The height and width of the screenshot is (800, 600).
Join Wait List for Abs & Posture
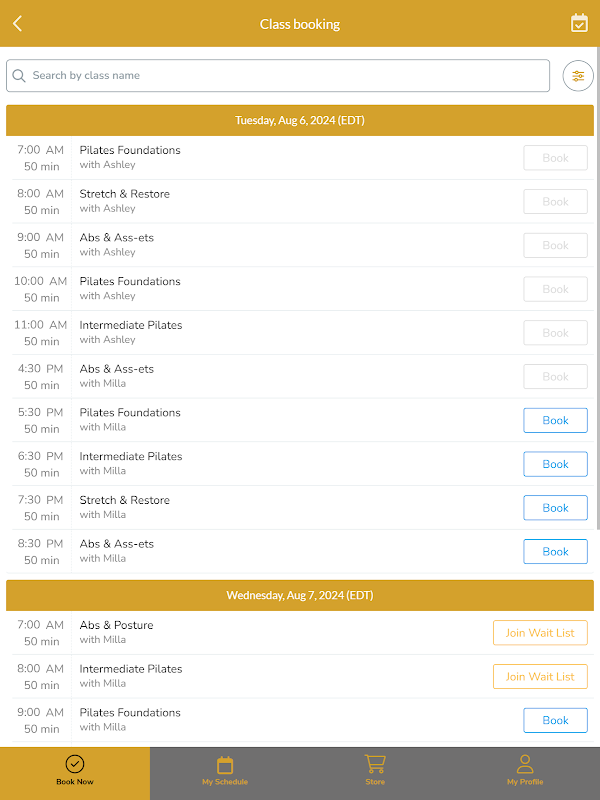(x=540, y=633)
